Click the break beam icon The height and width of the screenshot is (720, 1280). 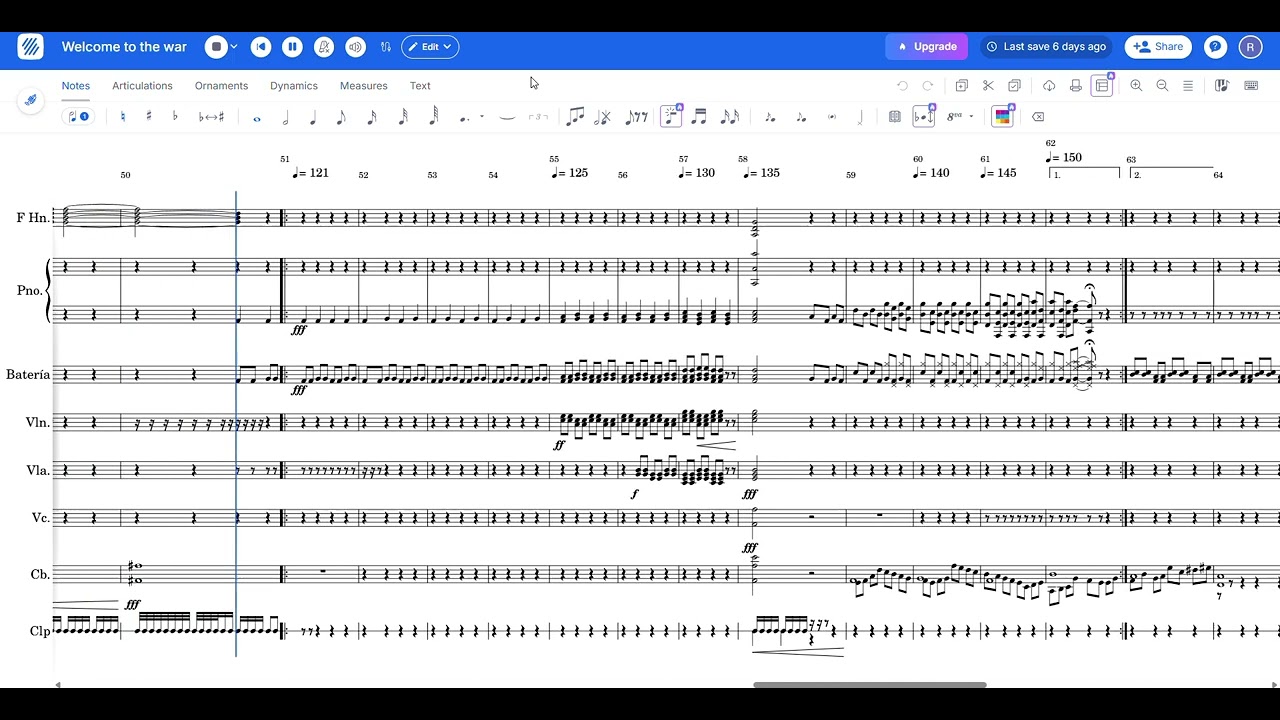[x=603, y=117]
